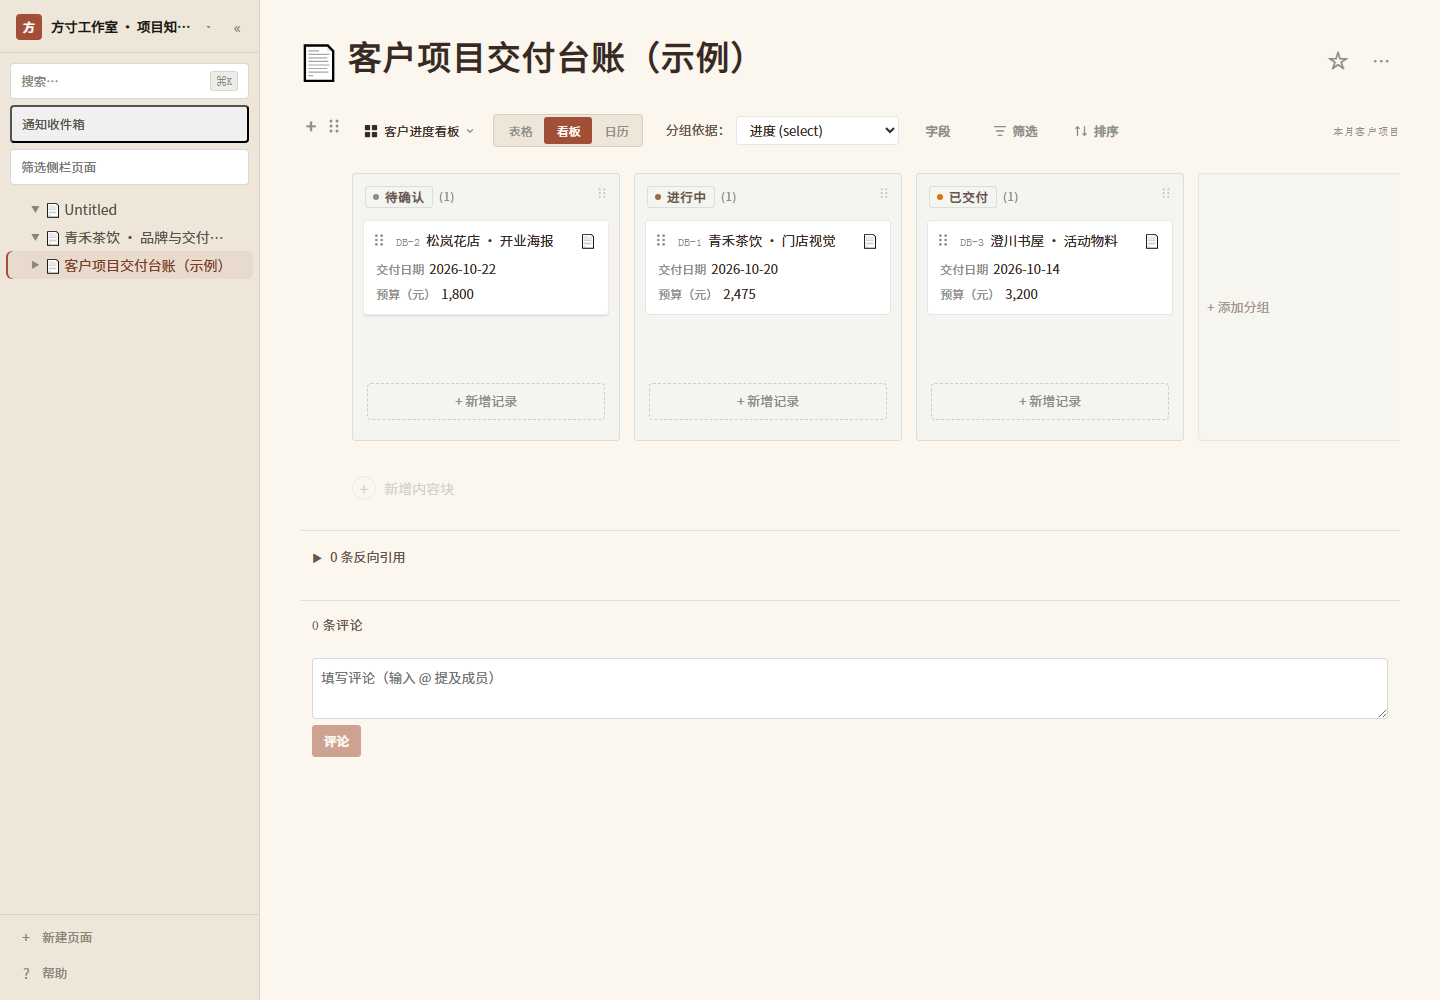
Task: Click the 填写评论 comment textarea
Action: [x=850, y=688]
